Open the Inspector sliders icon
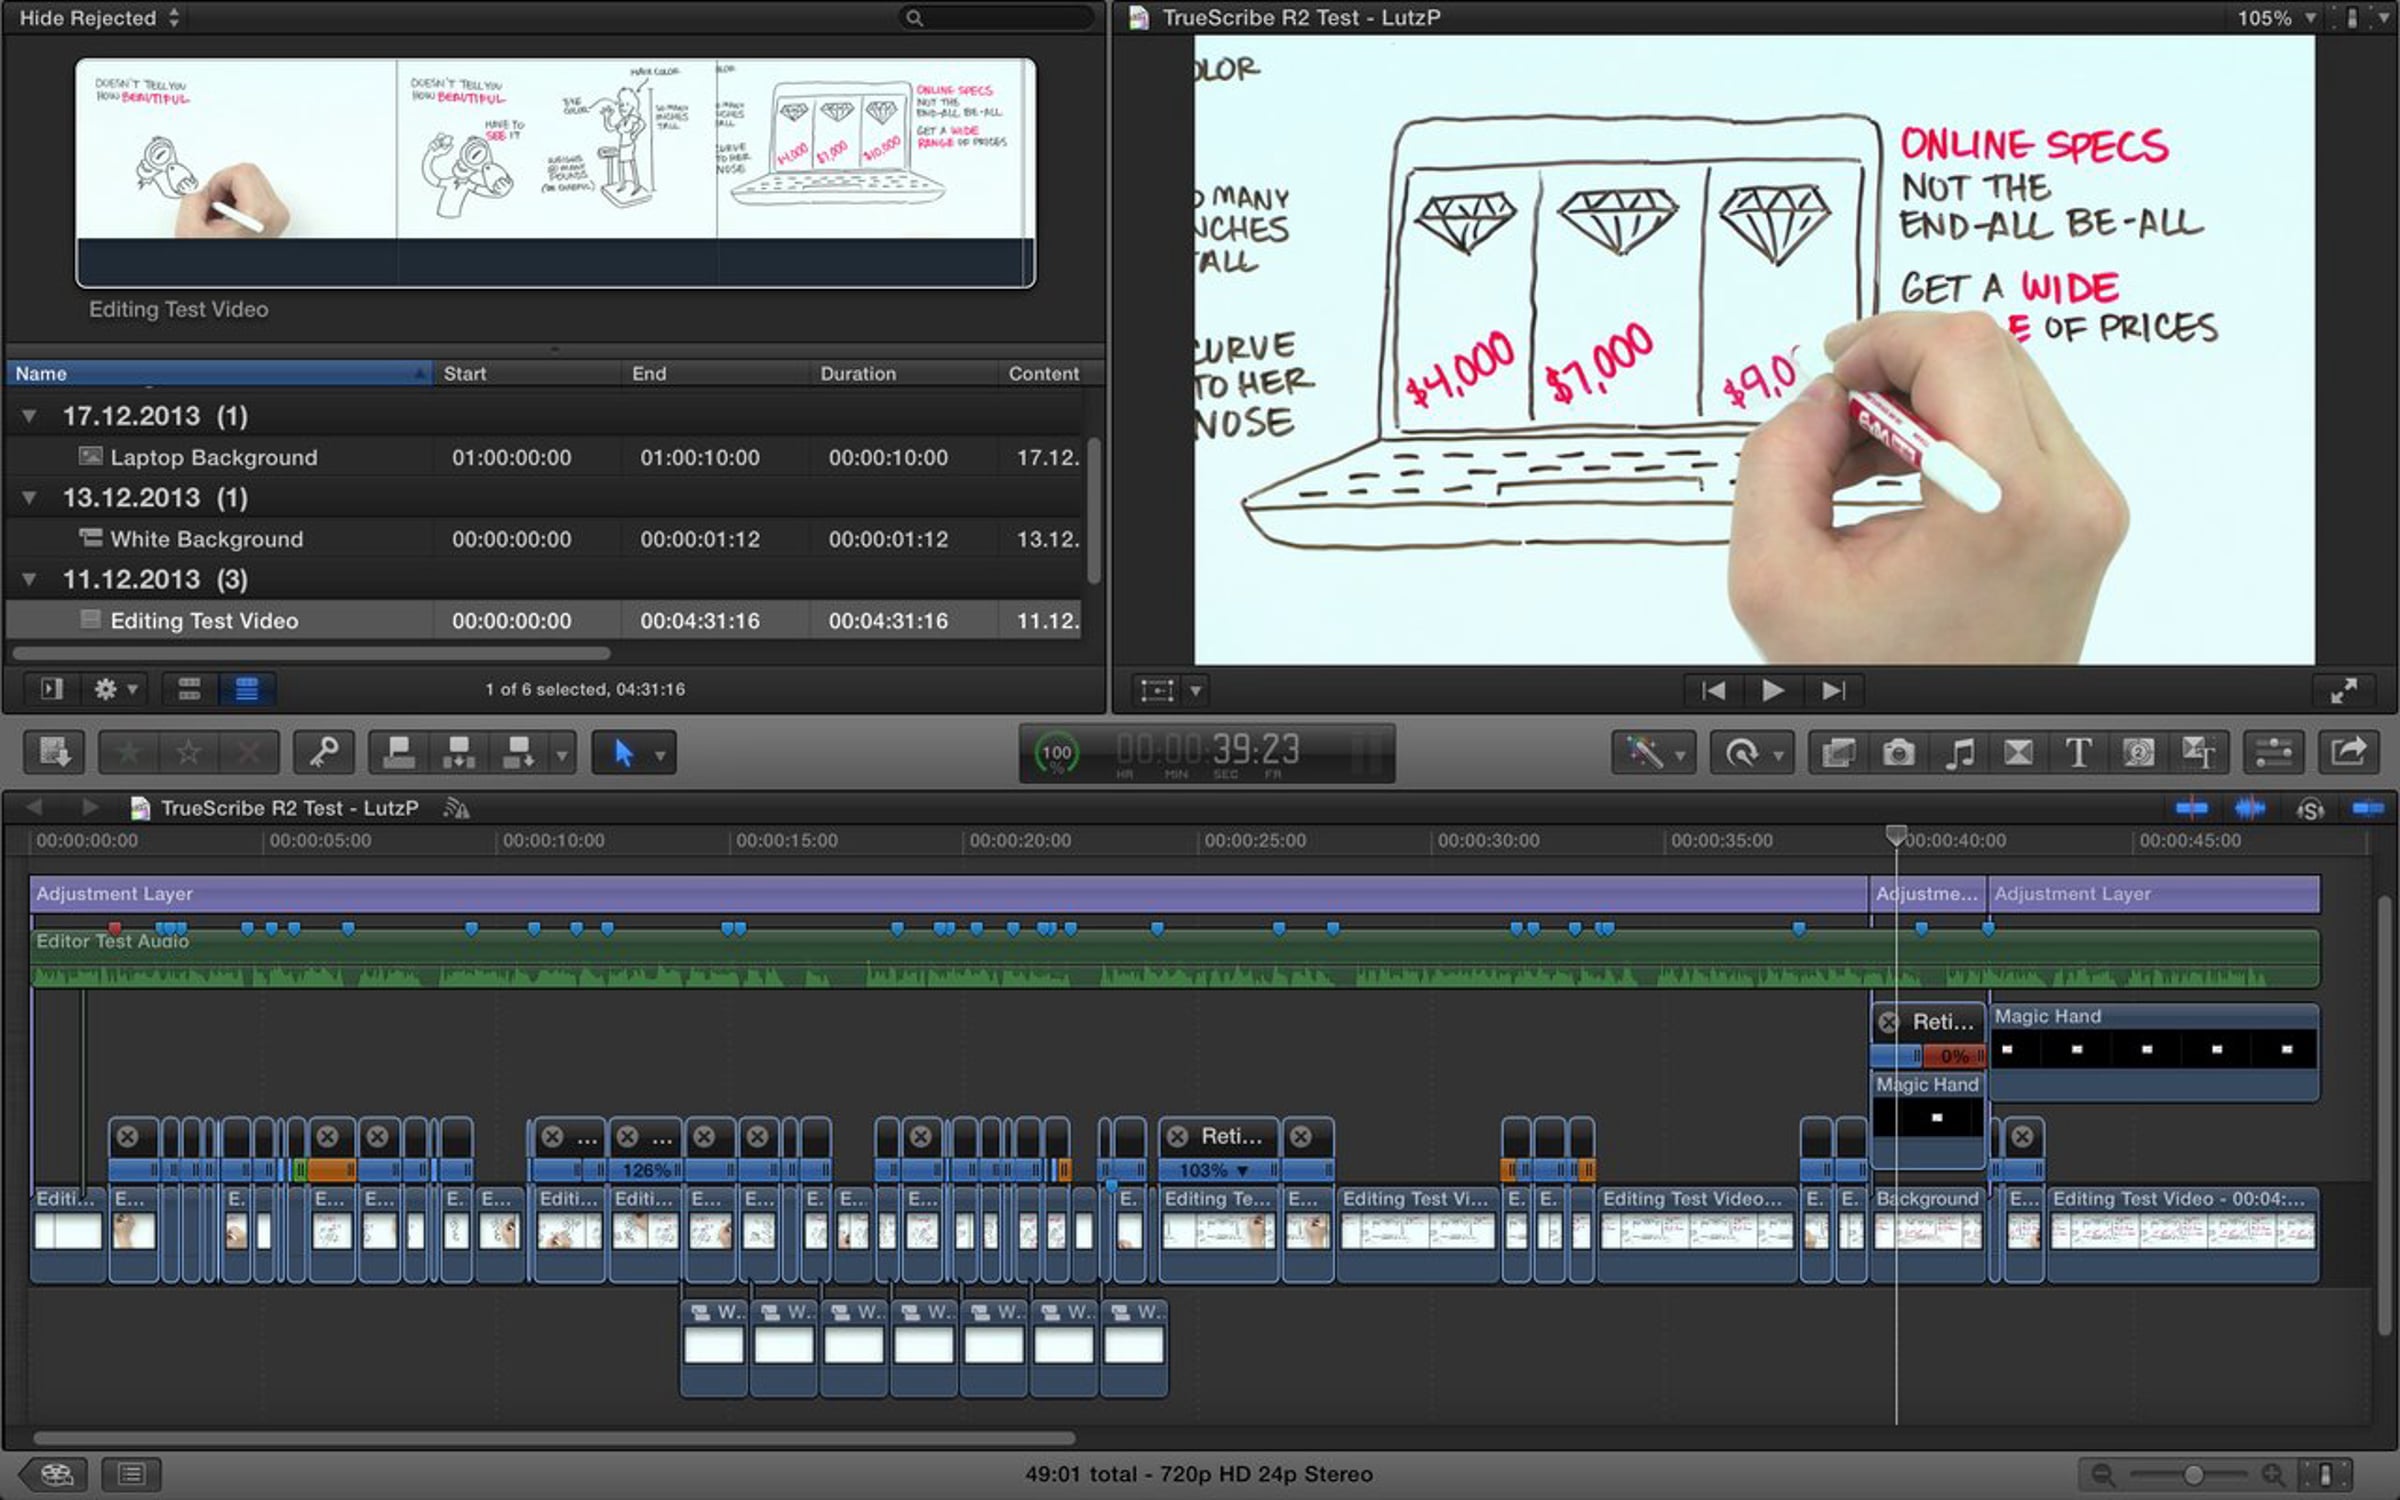The image size is (2400, 1500). 2273,753
